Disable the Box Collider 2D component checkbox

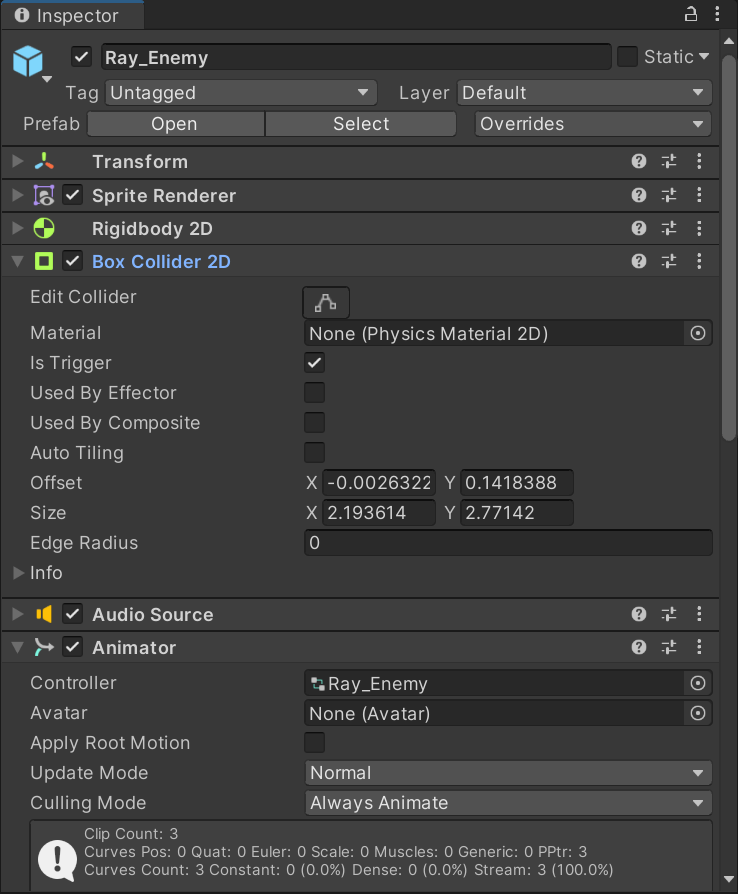coord(72,261)
